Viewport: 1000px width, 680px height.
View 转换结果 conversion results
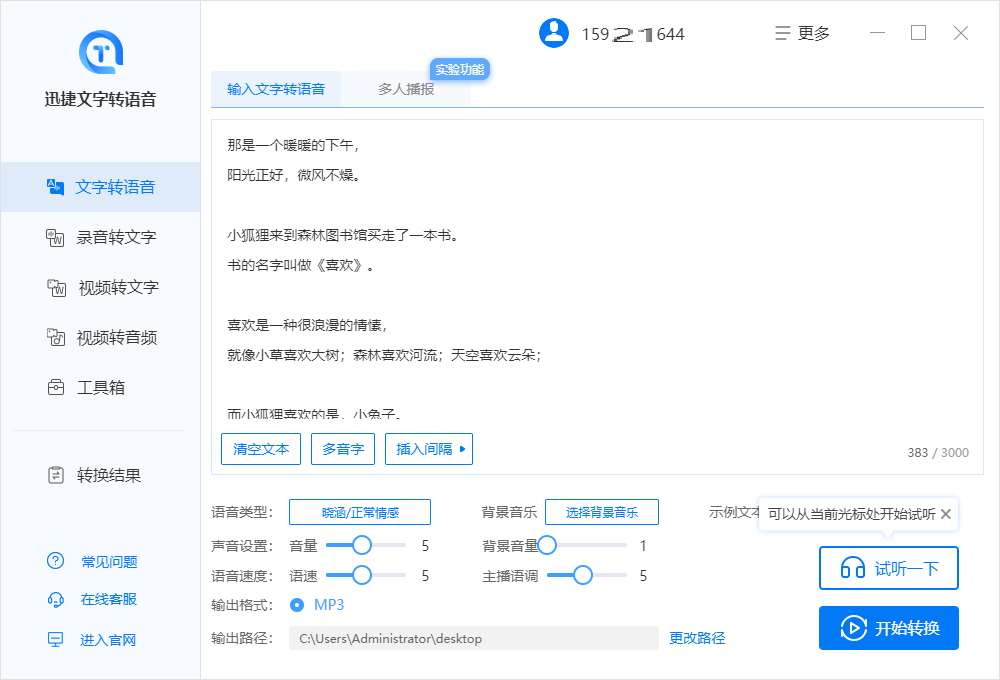(x=95, y=475)
